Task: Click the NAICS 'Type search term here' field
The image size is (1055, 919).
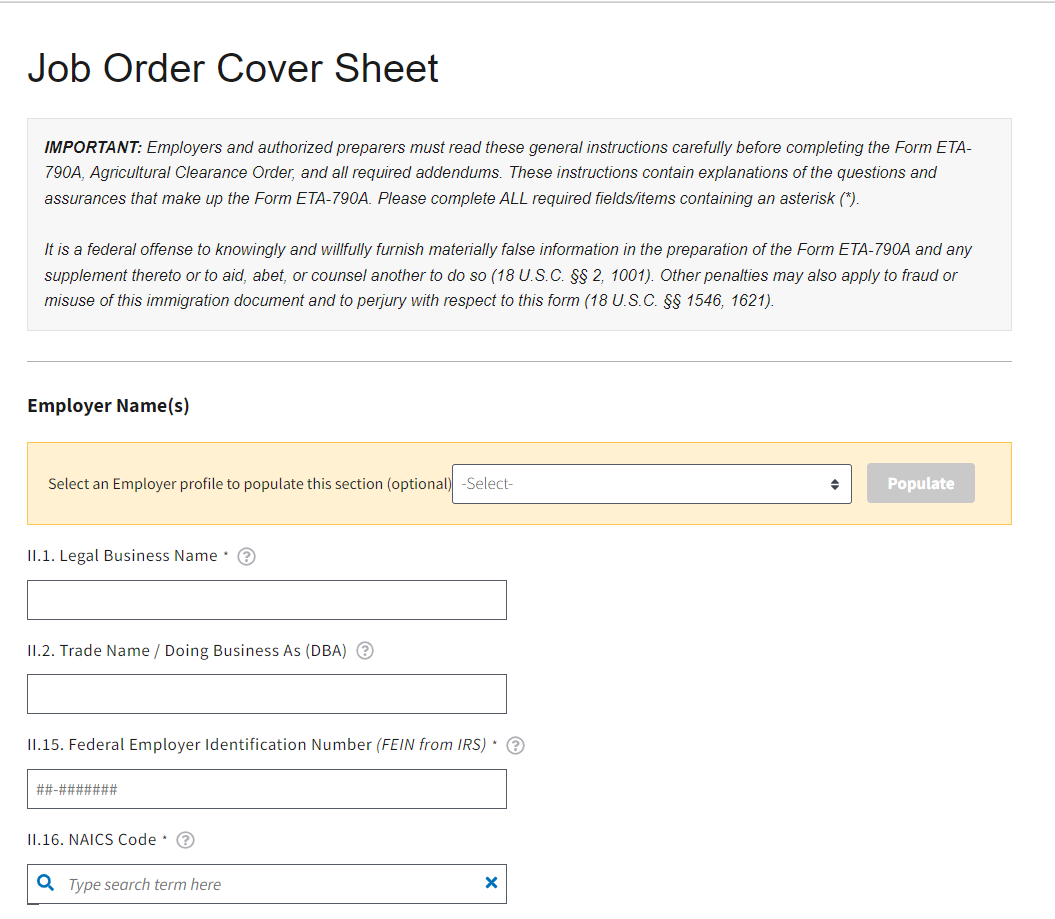Action: coord(270,884)
